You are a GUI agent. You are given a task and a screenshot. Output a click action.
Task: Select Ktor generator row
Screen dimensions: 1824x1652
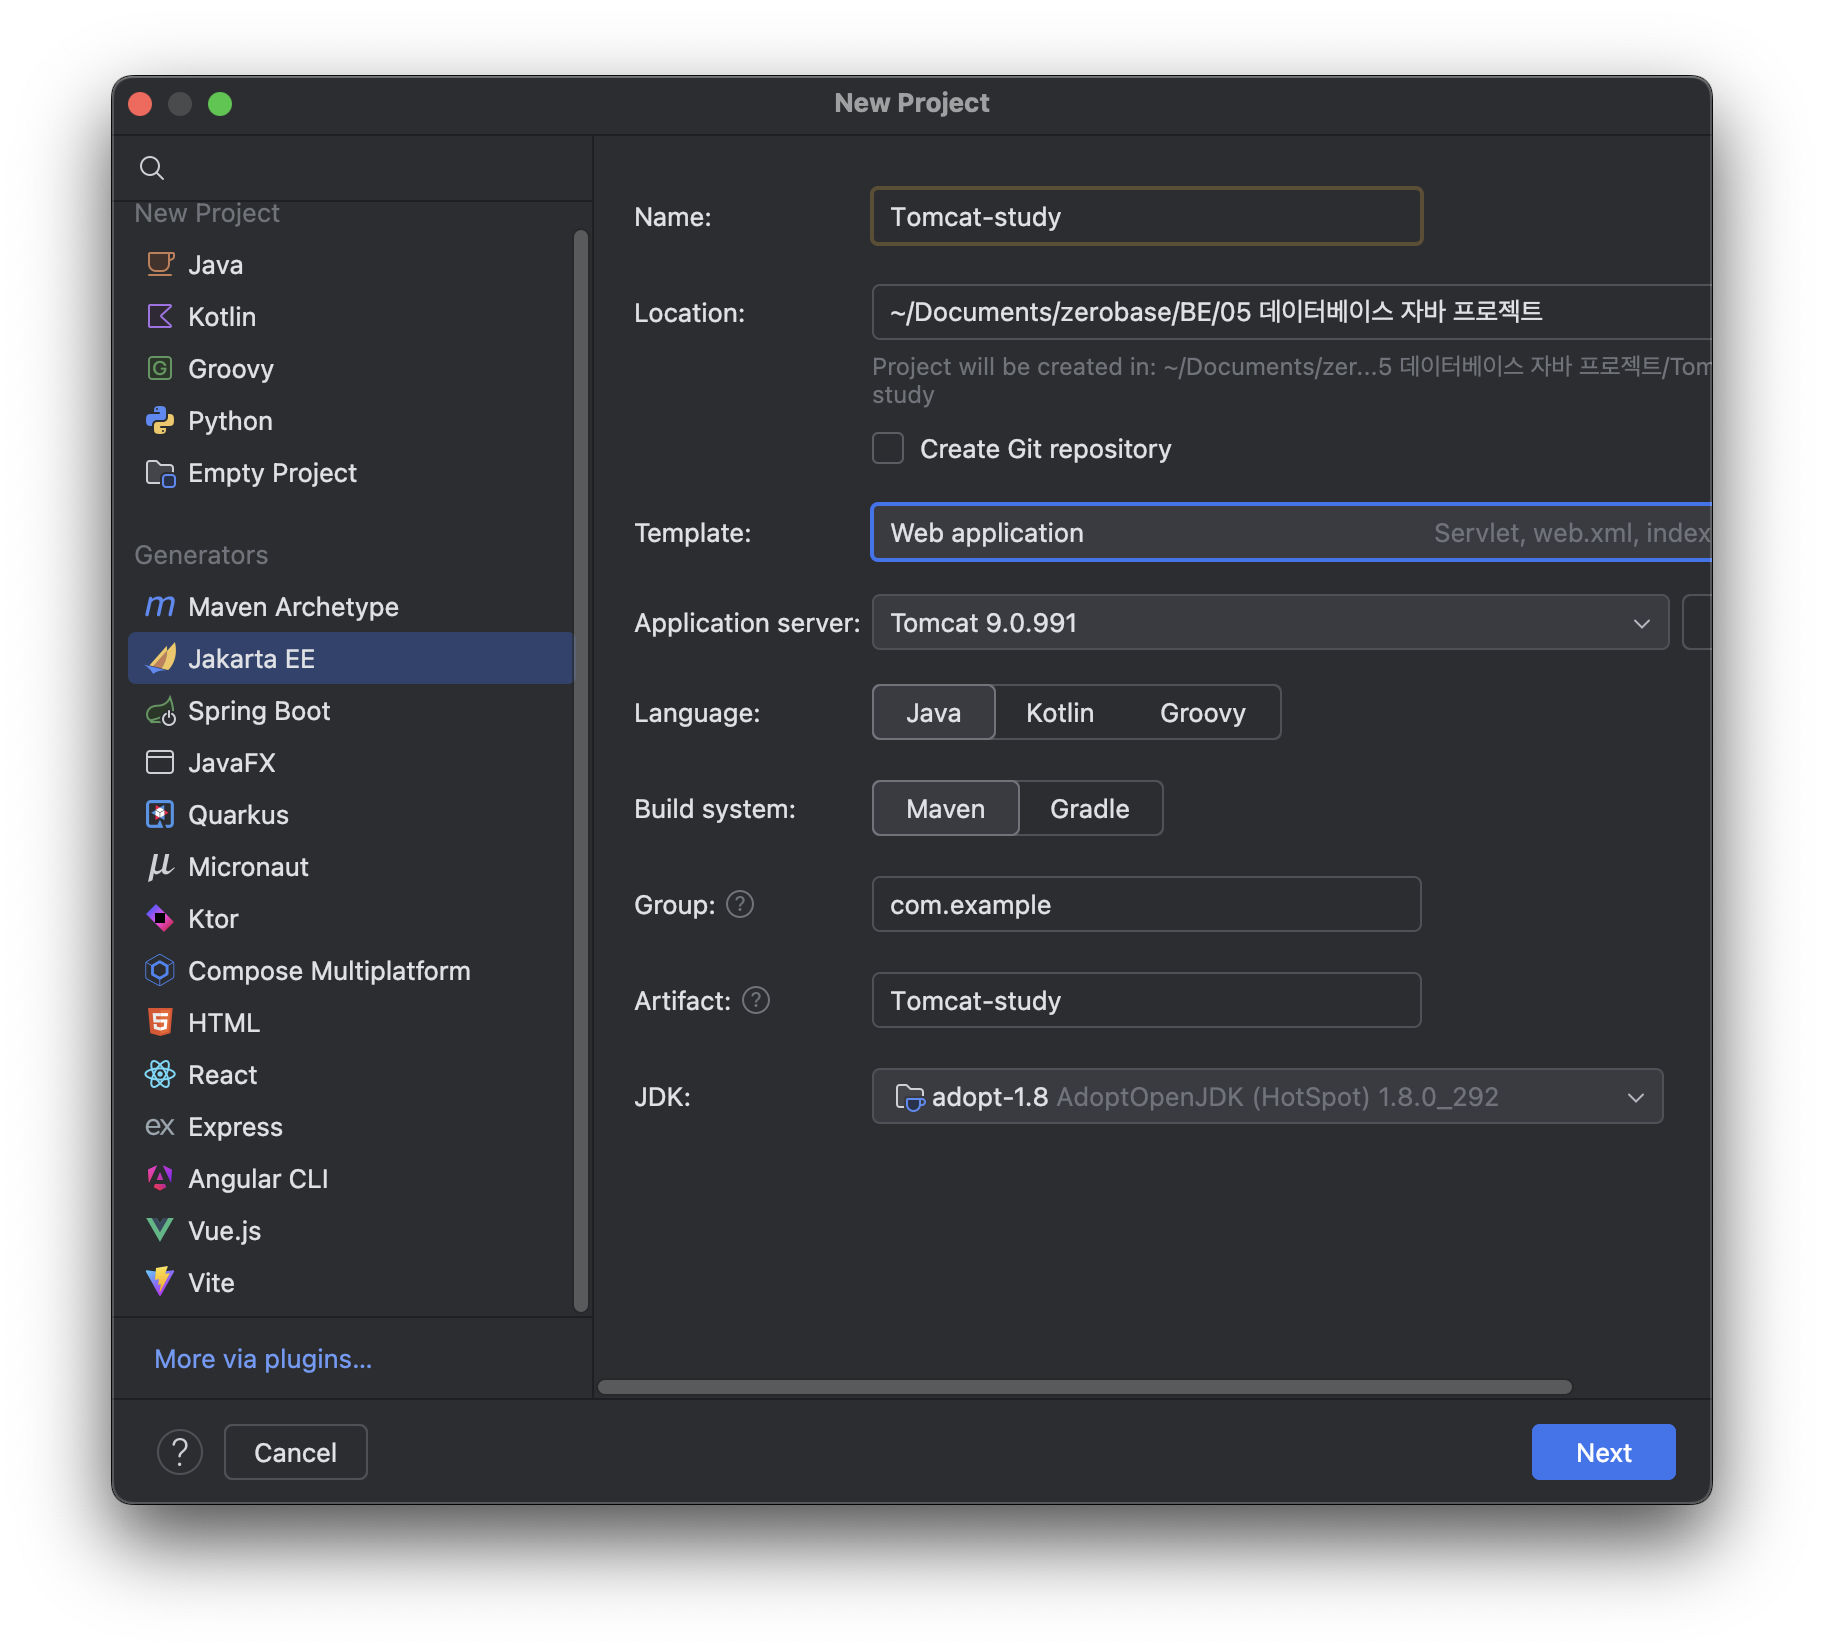(x=351, y=918)
